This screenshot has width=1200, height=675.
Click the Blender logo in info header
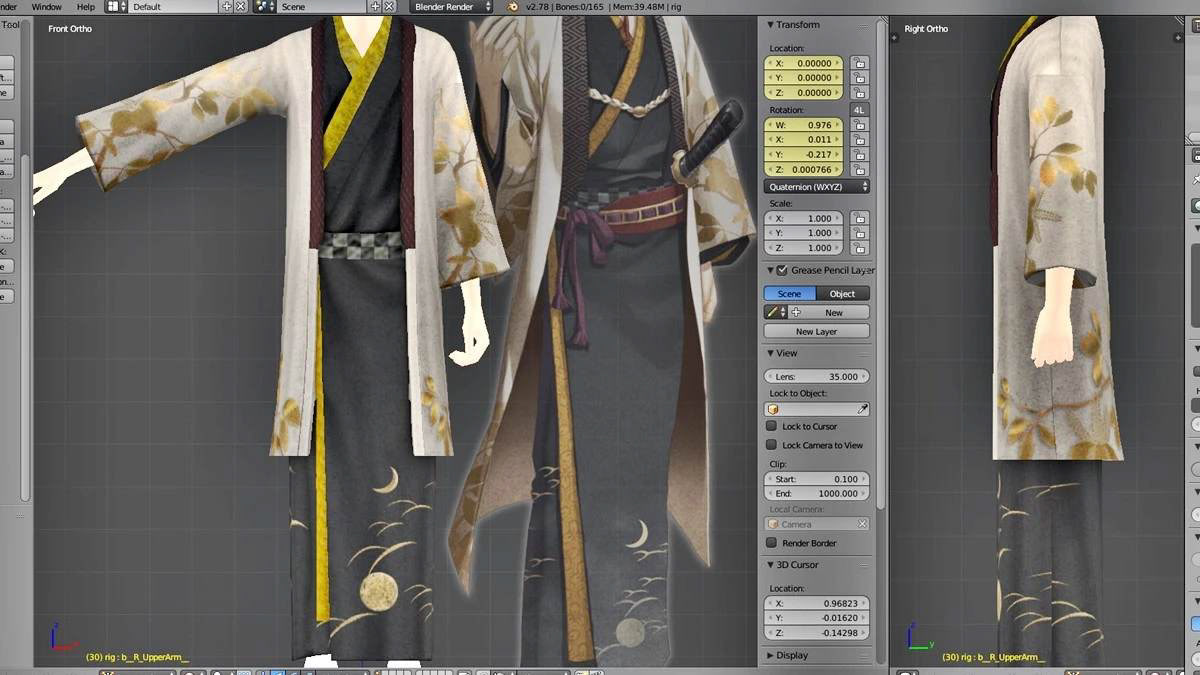(x=513, y=6)
